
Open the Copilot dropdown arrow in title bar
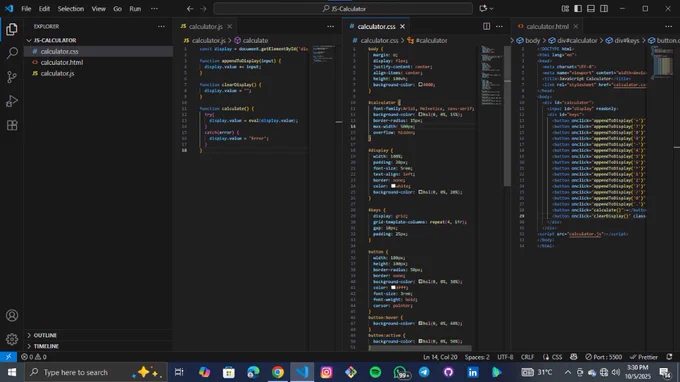point(491,9)
